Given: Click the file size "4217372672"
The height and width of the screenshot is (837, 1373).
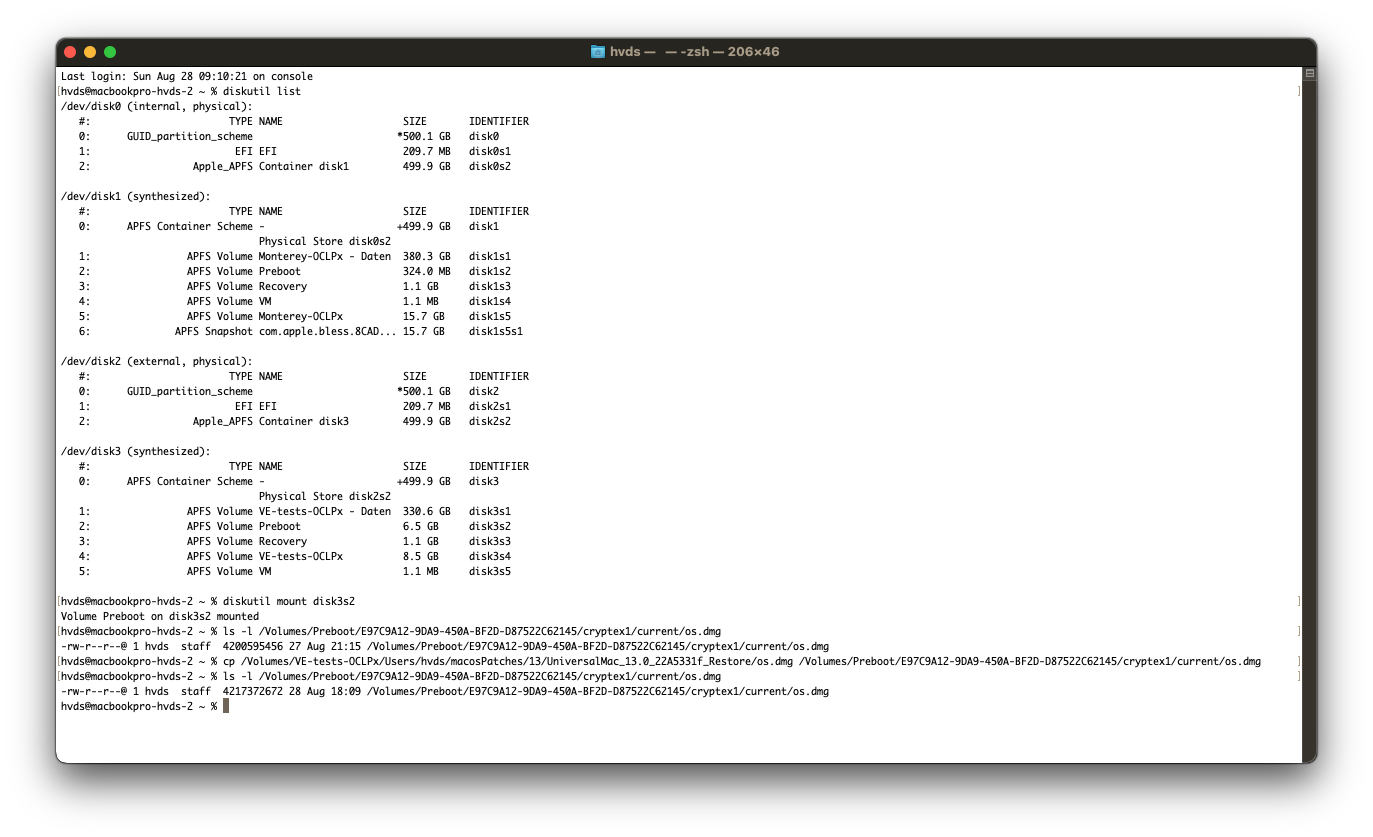Looking at the screenshot, I should click(253, 691).
